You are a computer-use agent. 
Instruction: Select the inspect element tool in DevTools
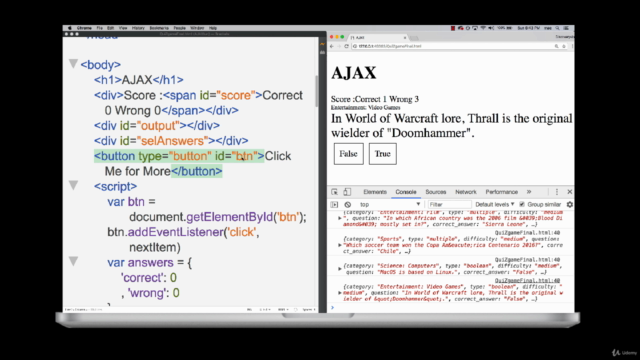coord(334,192)
